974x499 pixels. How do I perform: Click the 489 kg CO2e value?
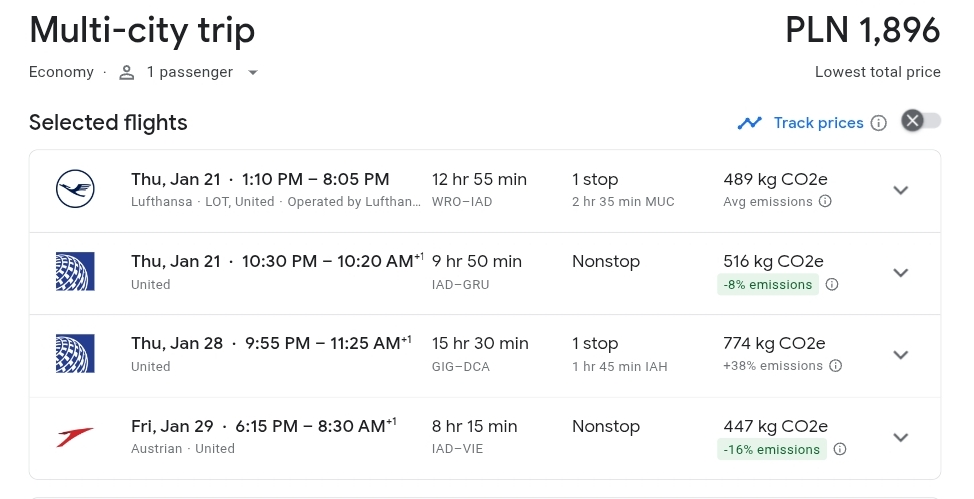tap(775, 180)
